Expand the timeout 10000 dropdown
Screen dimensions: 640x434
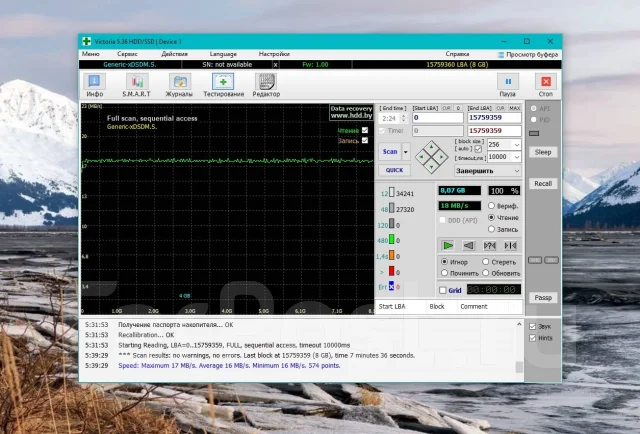pyautogui.click(x=517, y=157)
